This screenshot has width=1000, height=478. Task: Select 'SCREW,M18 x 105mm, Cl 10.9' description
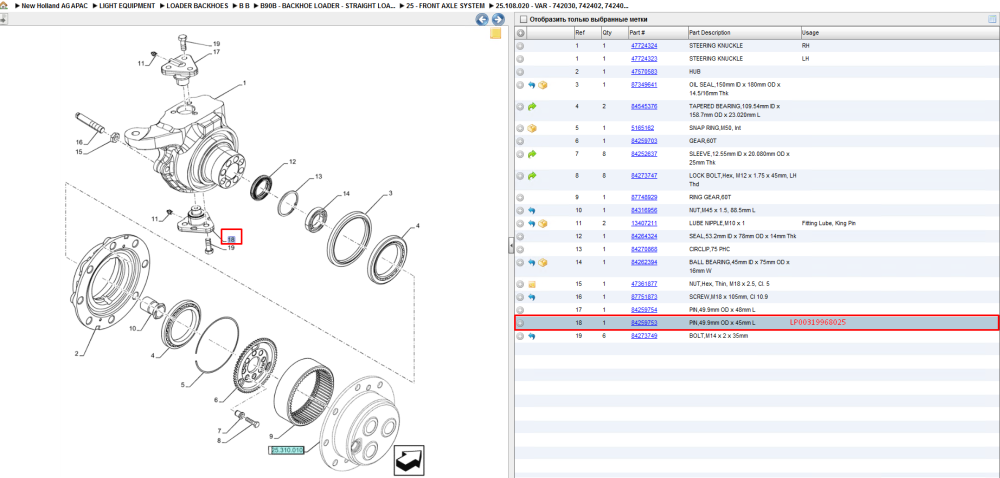(x=727, y=297)
